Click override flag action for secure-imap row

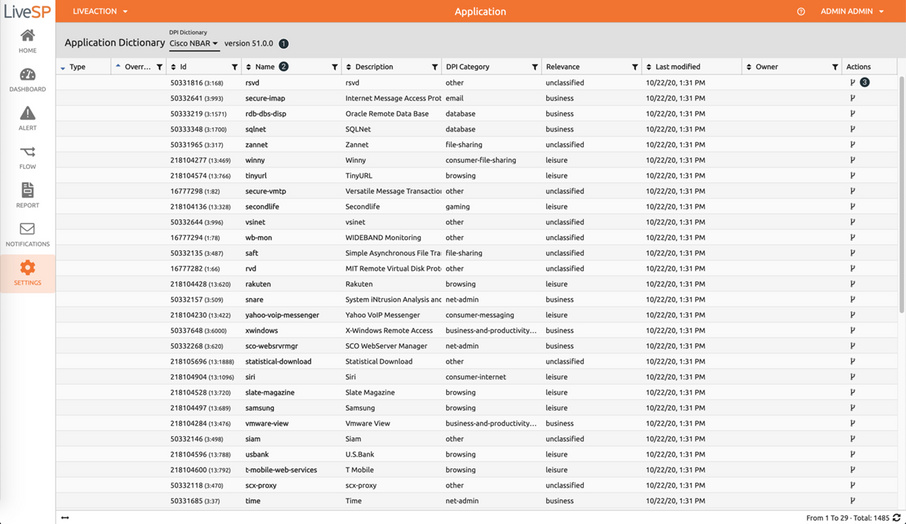point(852,98)
